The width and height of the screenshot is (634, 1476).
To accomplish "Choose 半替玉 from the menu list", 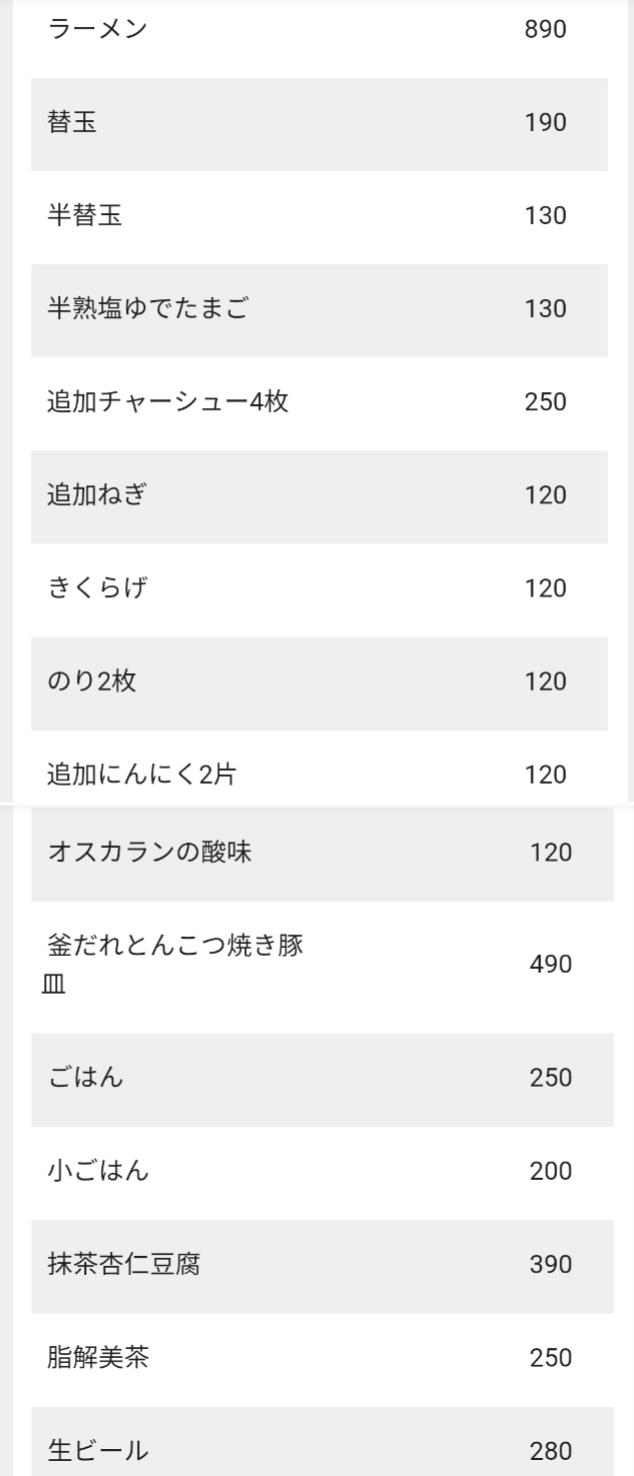I will 84,216.
